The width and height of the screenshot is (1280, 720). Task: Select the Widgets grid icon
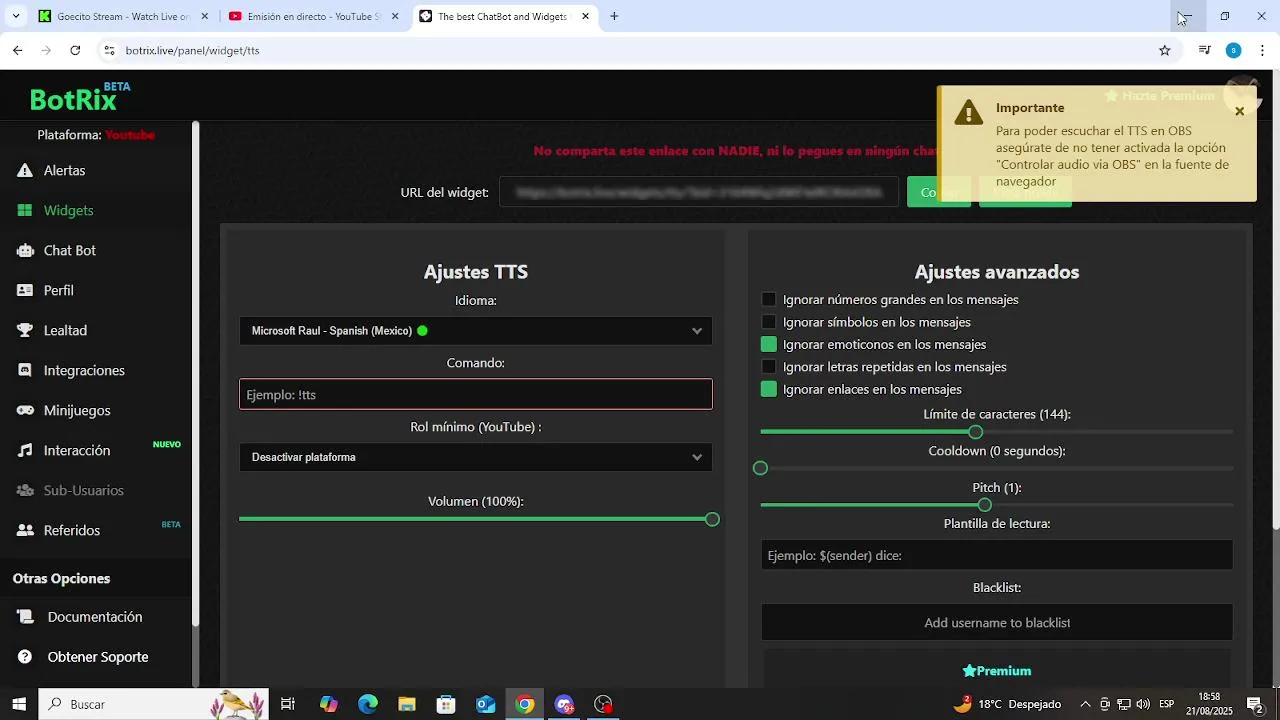(x=25, y=211)
